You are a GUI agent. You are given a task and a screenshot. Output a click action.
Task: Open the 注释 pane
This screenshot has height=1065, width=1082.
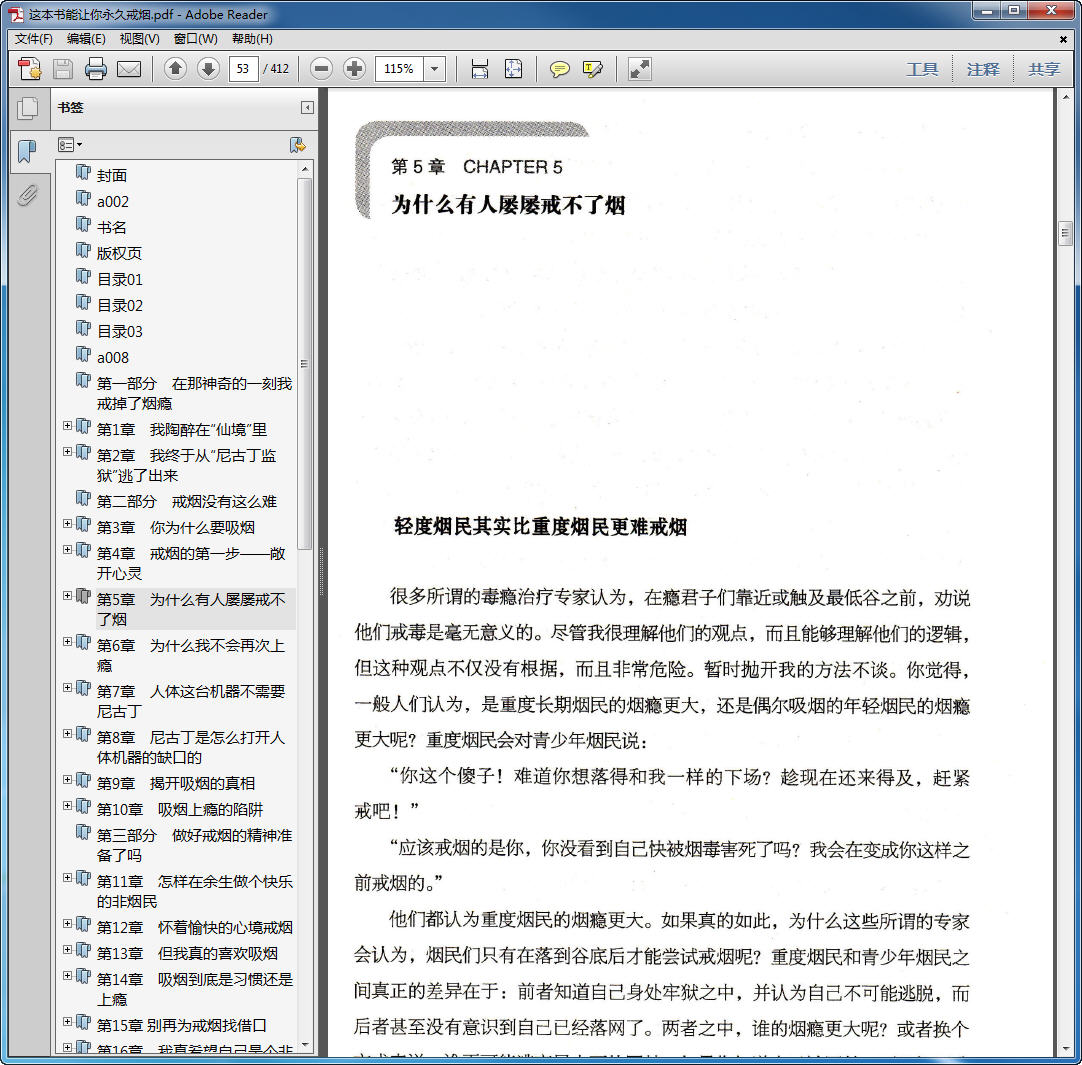tap(983, 69)
